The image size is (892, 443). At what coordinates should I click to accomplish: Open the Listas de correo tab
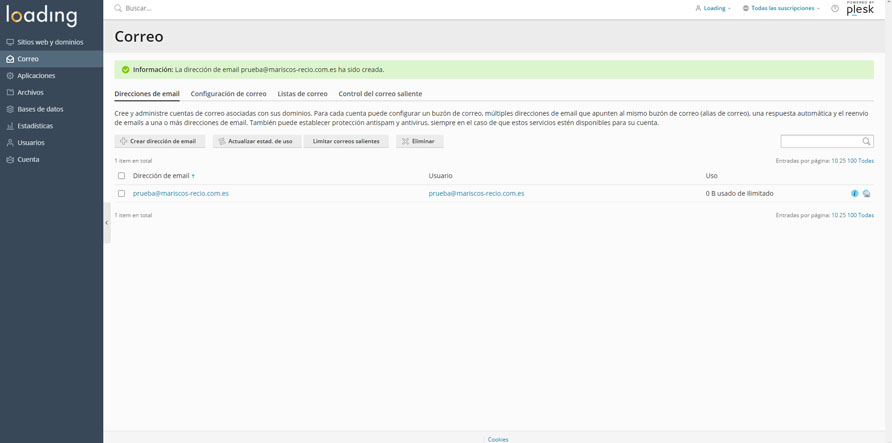pos(302,94)
